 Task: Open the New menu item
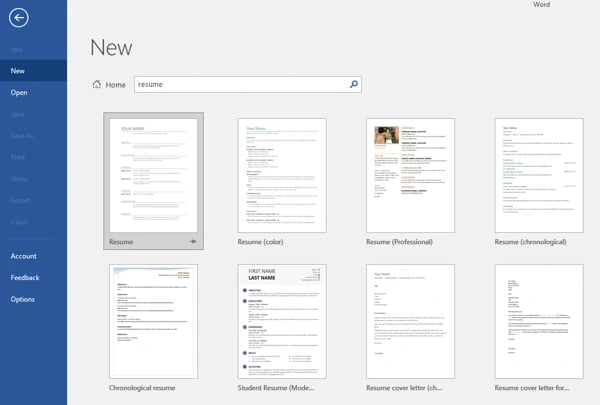coord(19,71)
